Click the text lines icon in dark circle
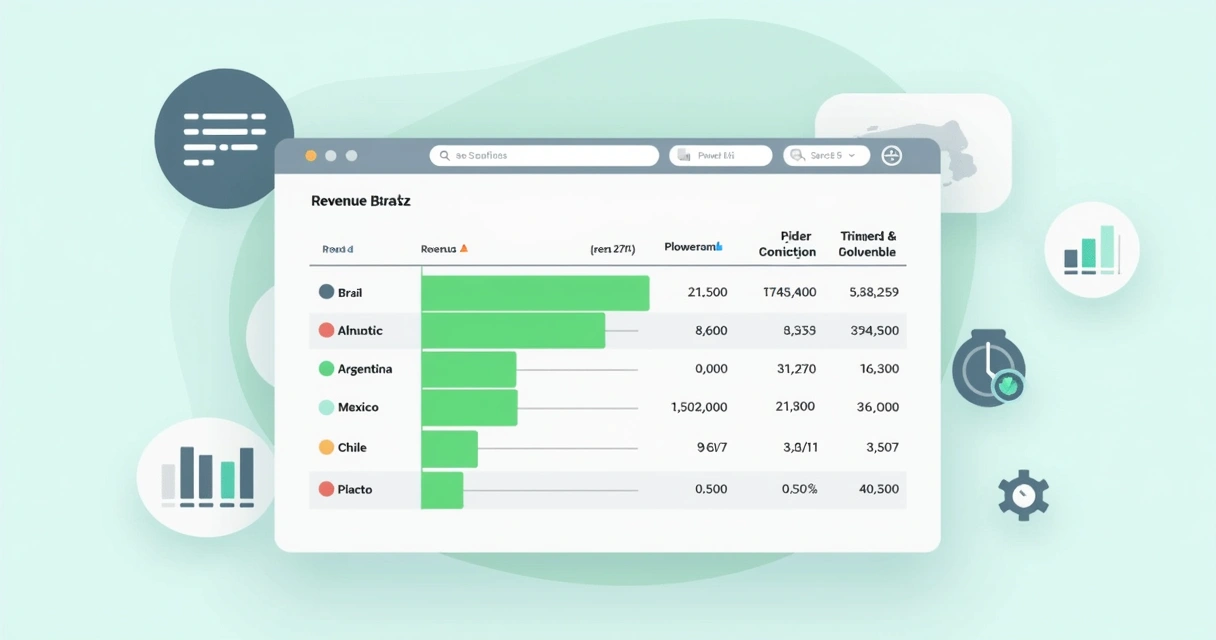The width and height of the screenshot is (1216, 640). pyautogui.click(x=224, y=138)
